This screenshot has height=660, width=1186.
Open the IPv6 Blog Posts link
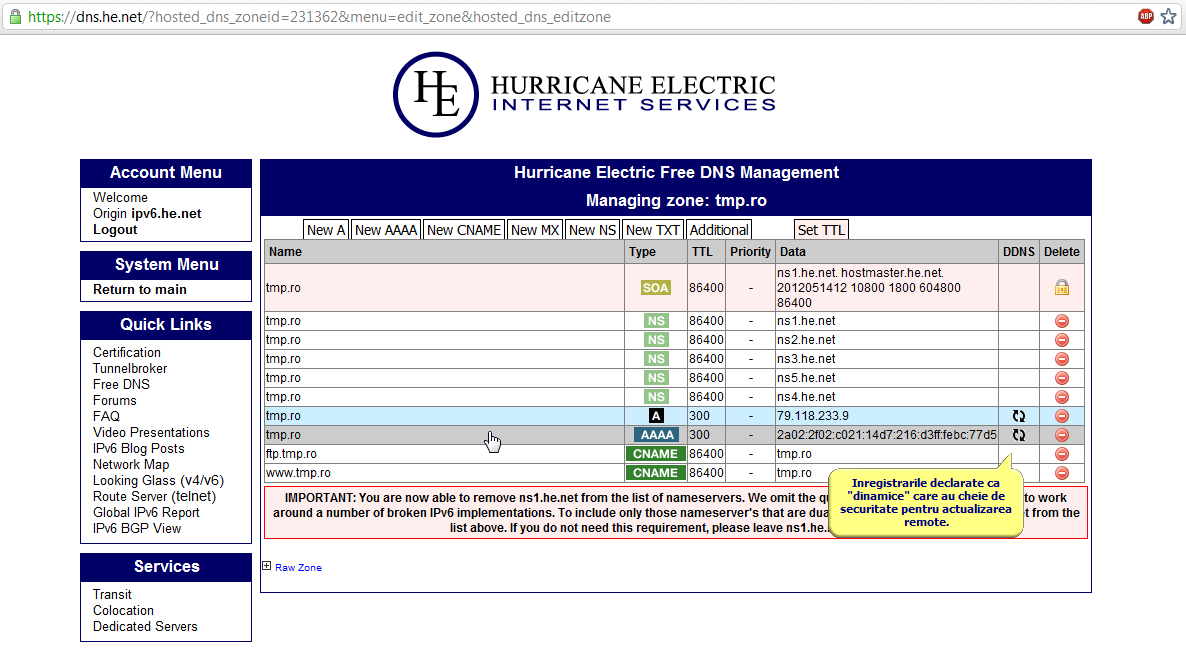coord(138,448)
